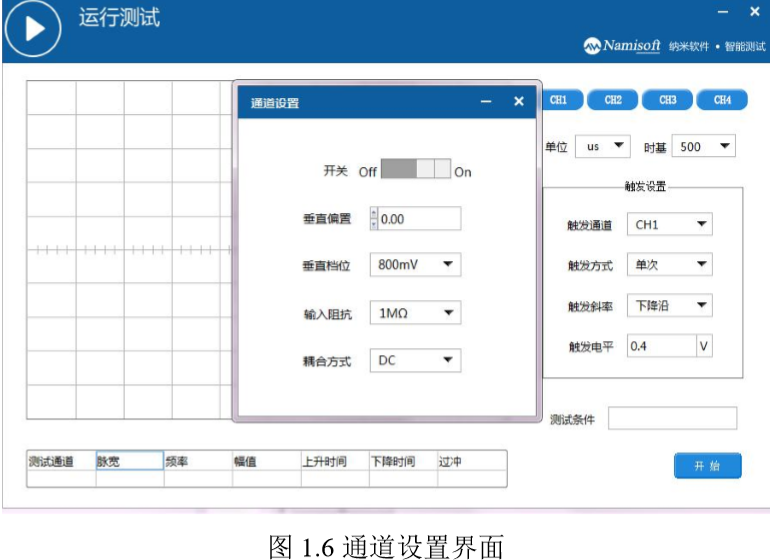Click the 测试条件 text field
776x560 pixels.
672,418
